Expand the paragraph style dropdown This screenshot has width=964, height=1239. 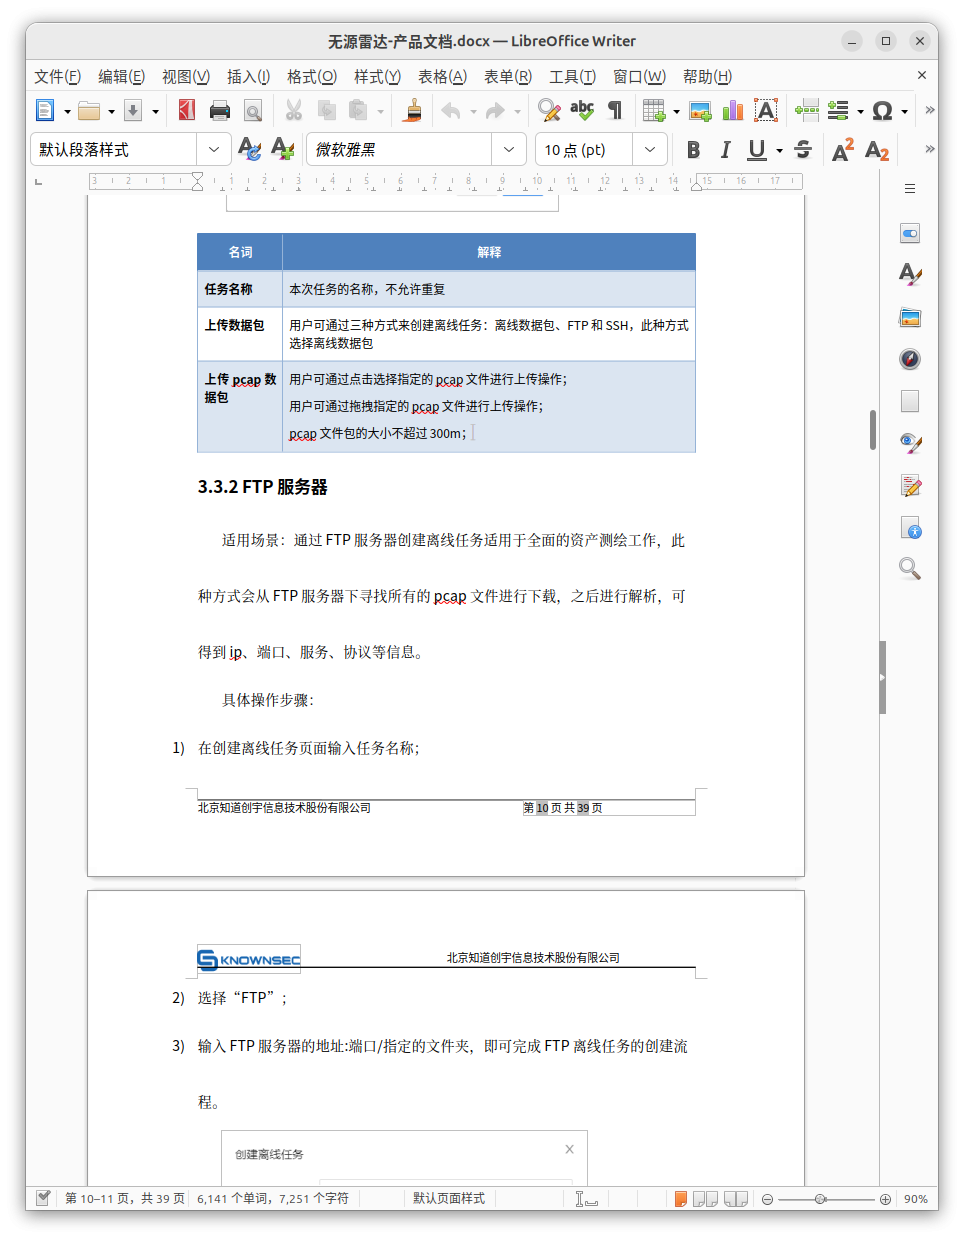(x=214, y=150)
